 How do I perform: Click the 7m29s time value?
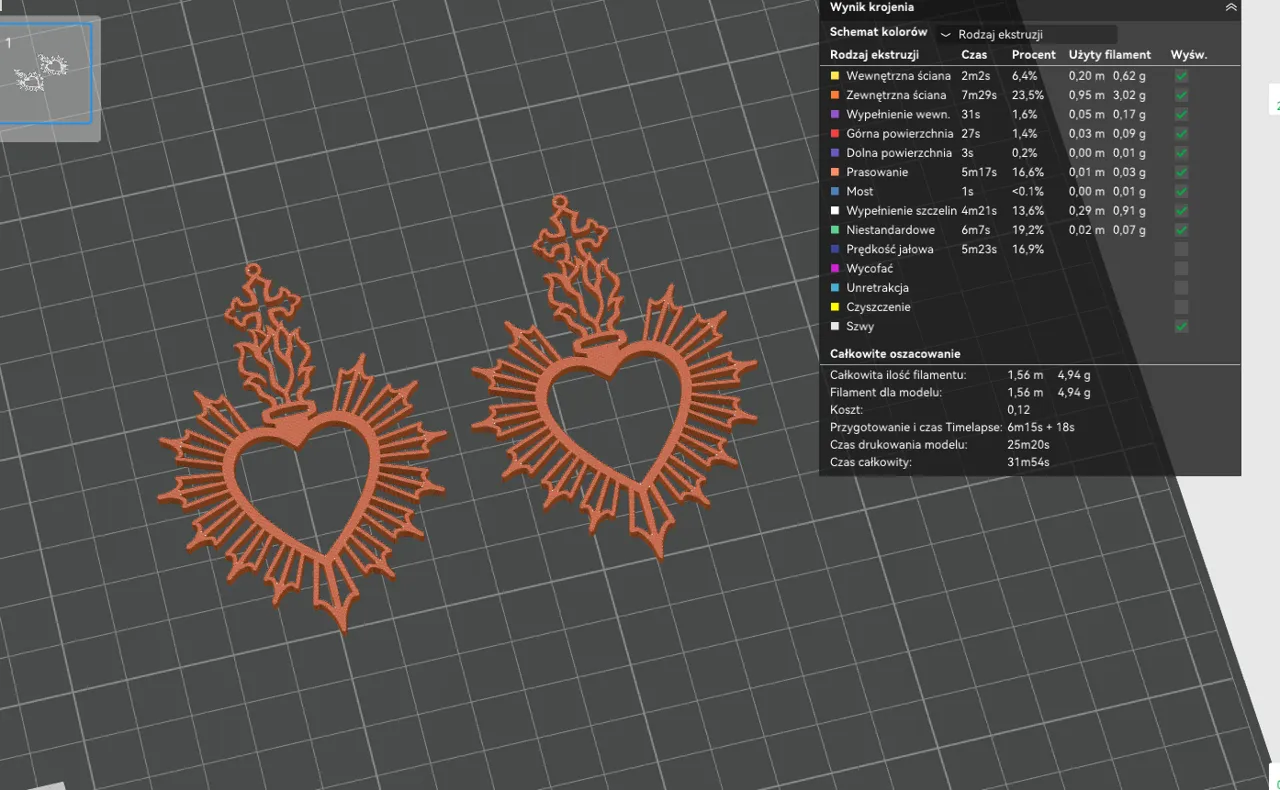point(978,95)
